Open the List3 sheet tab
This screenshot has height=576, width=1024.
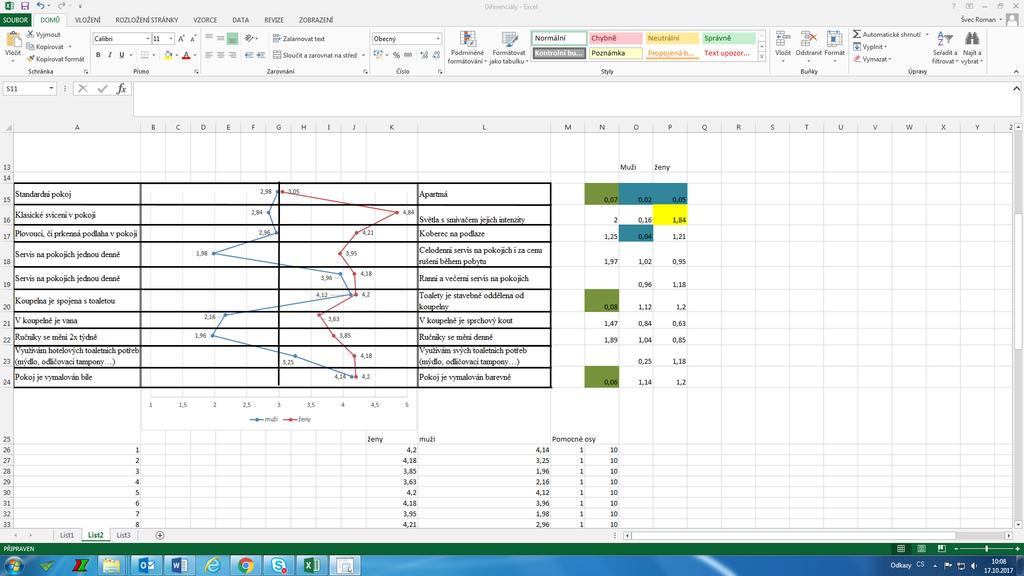[123, 535]
